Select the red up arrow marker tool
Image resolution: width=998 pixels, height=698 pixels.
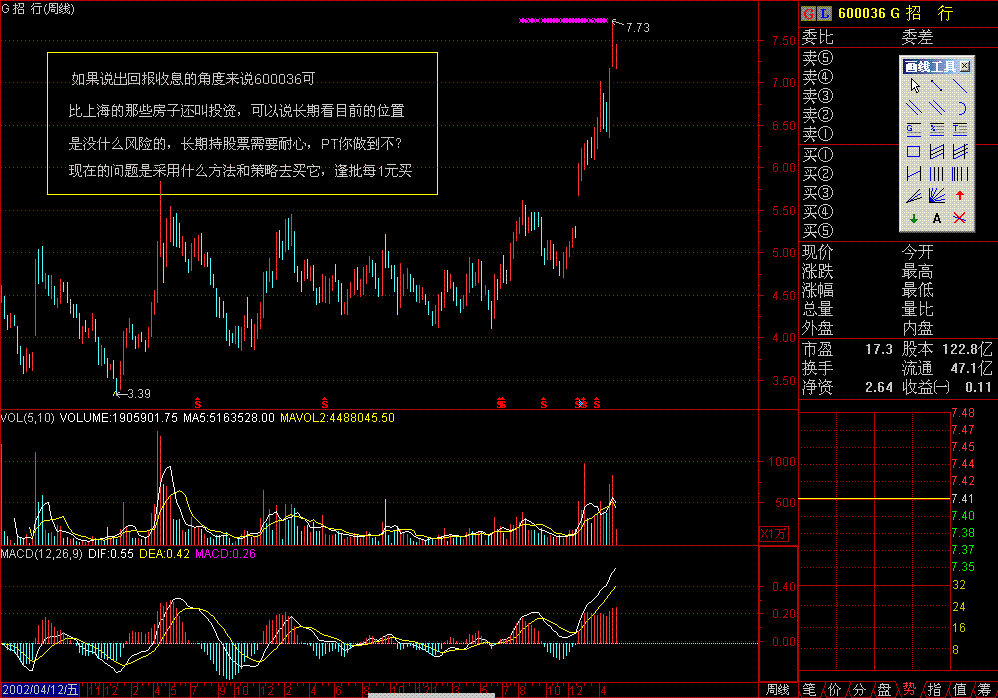click(x=960, y=196)
